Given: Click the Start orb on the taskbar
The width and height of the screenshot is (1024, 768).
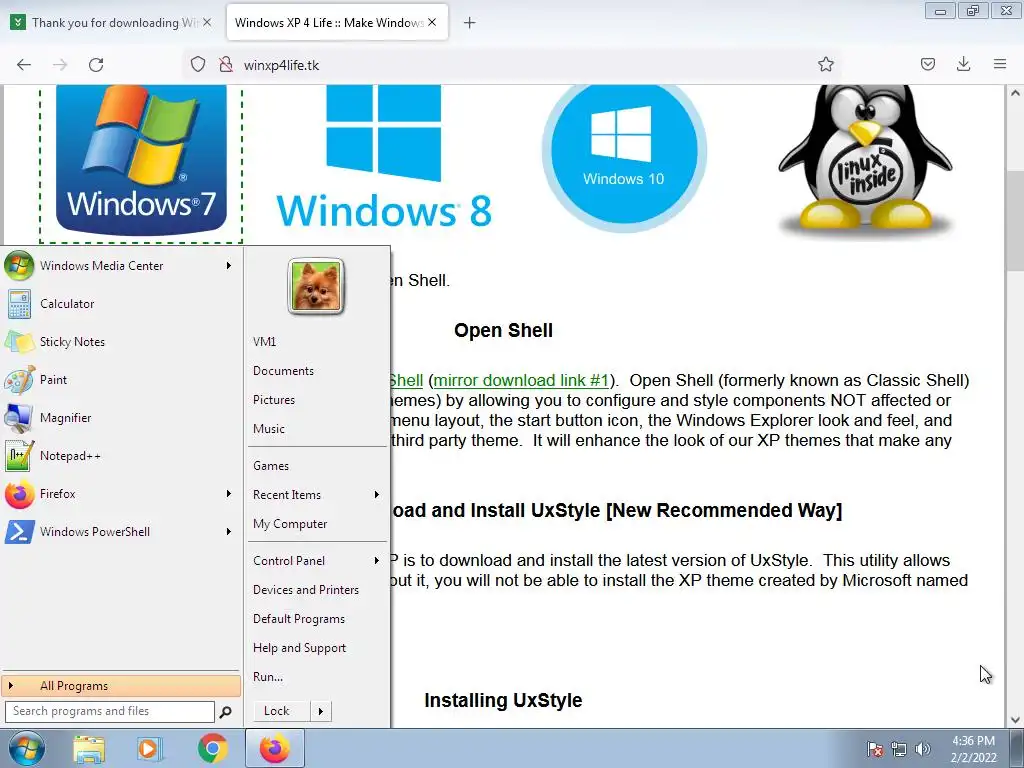Looking at the screenshot, I should (27, 748).
